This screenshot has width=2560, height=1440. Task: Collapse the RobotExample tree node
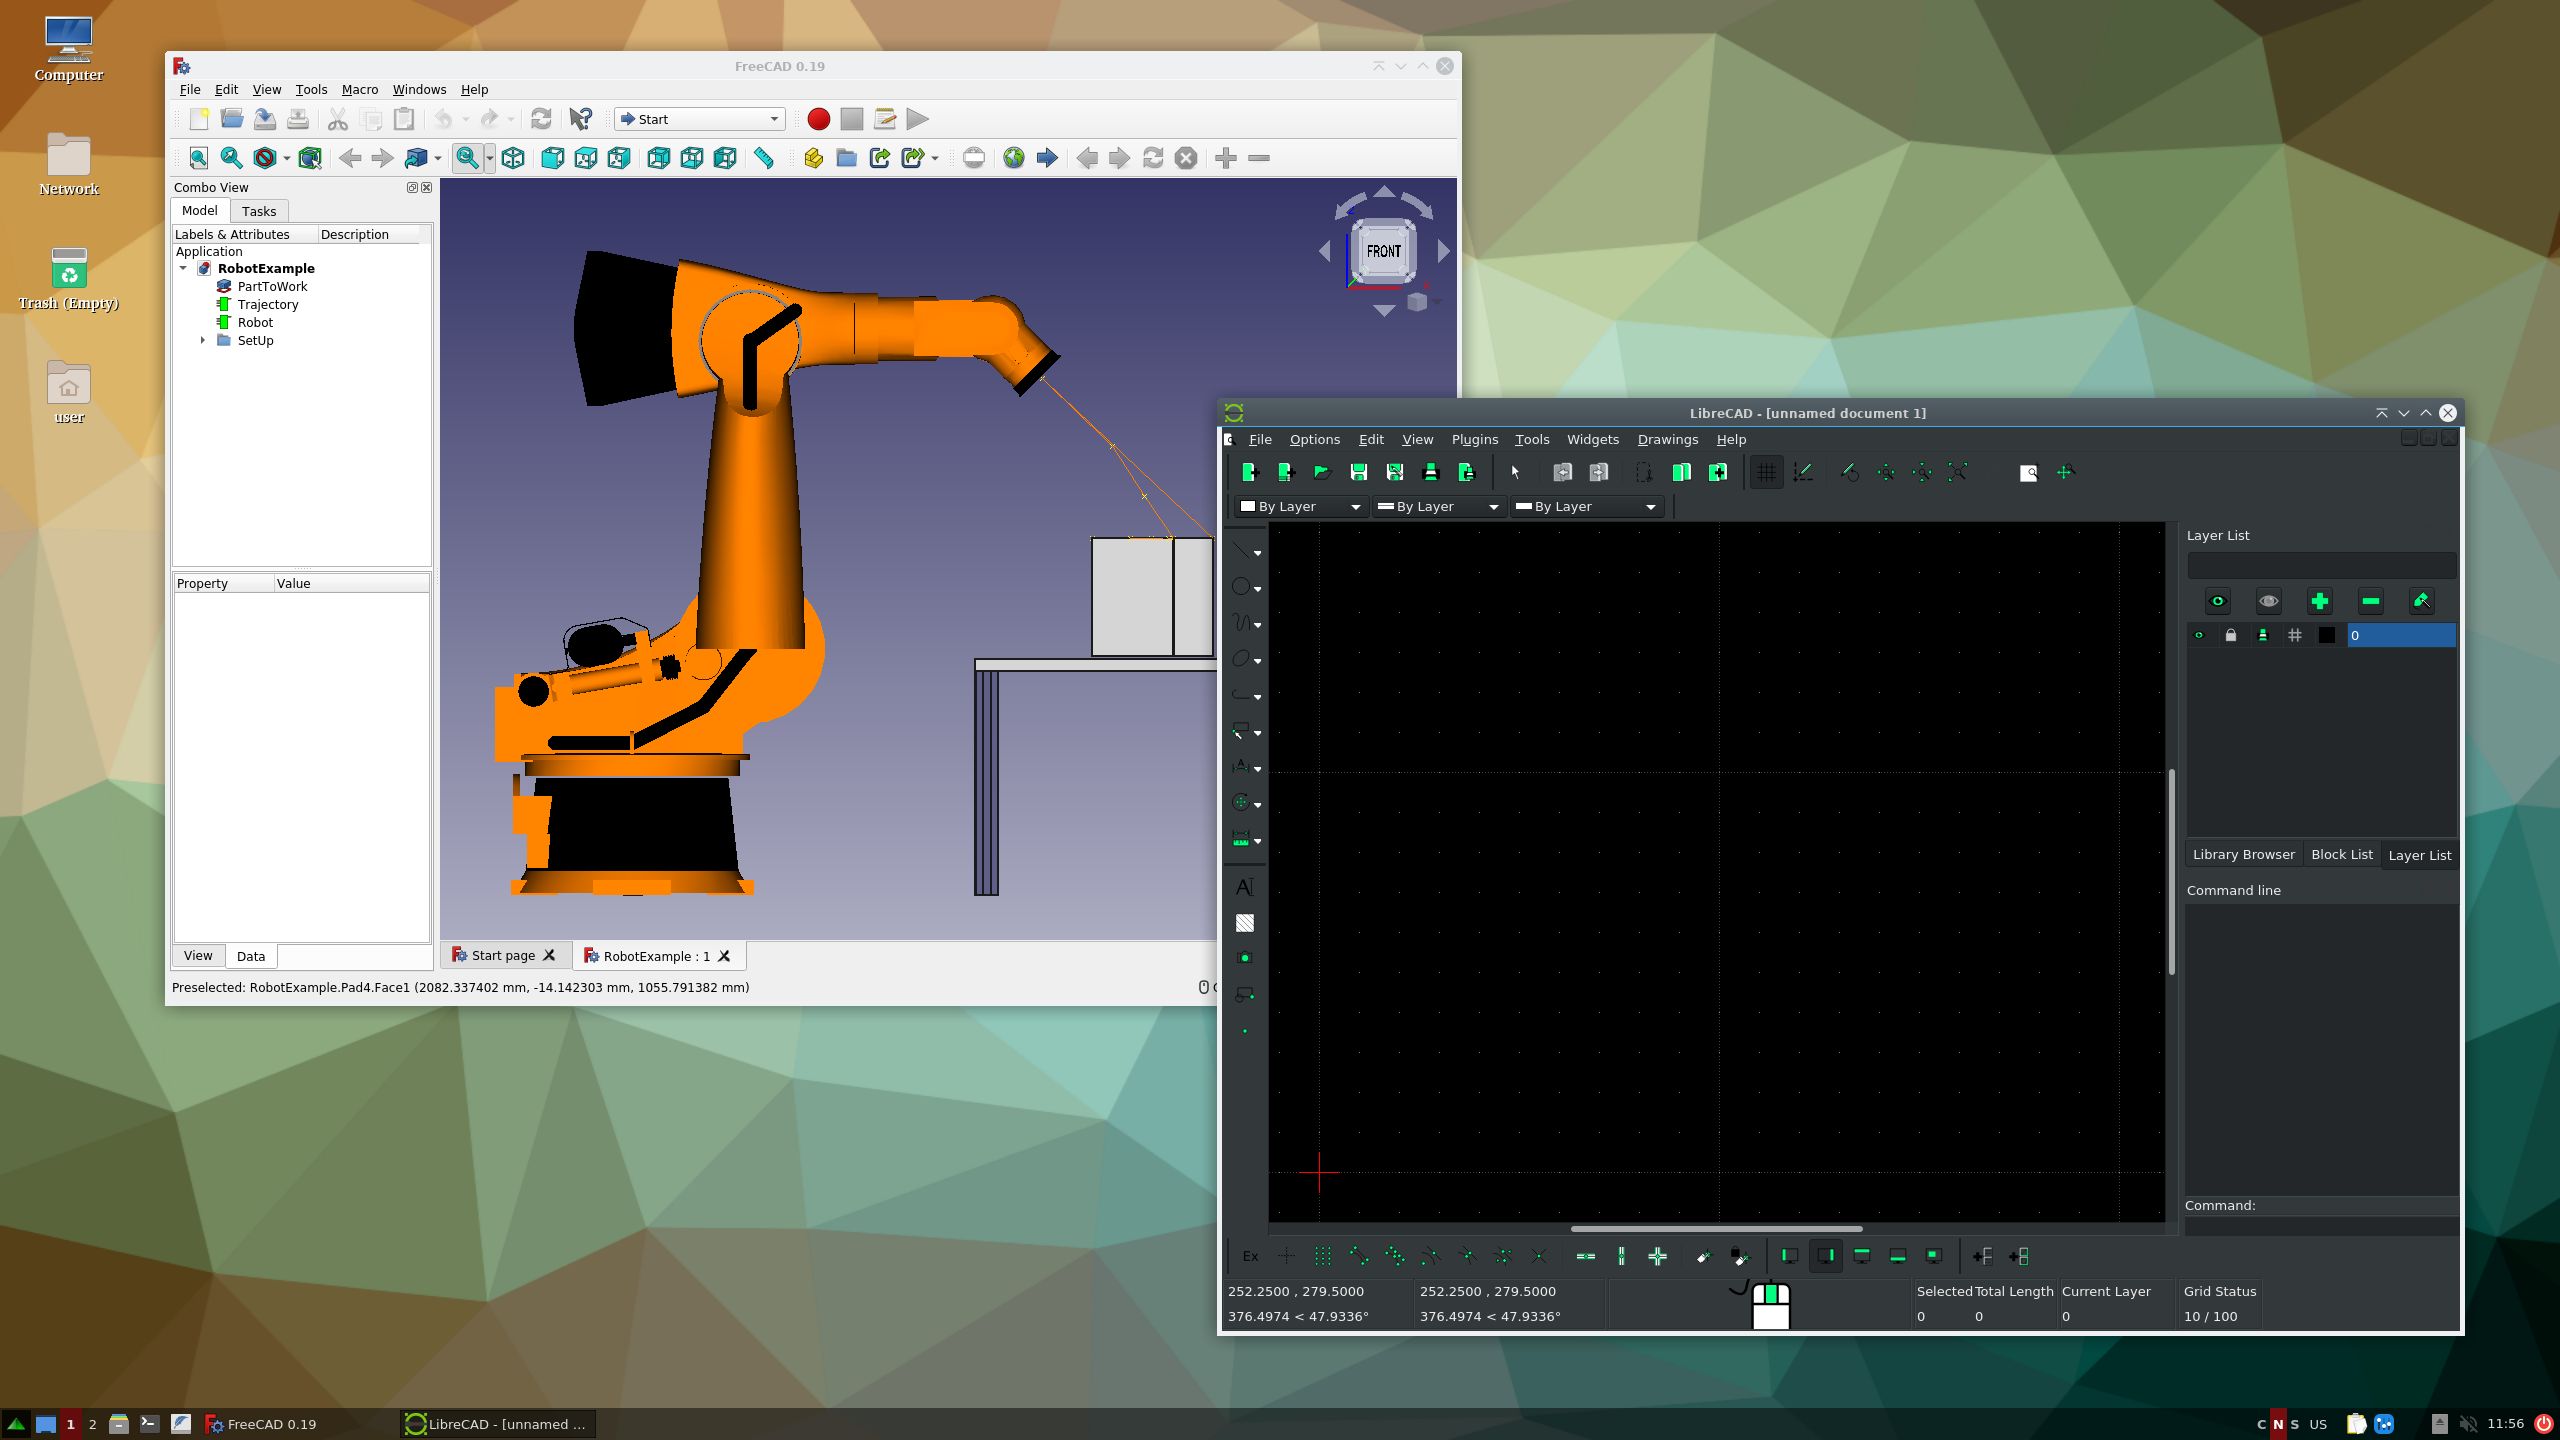(x=183, y=268)
